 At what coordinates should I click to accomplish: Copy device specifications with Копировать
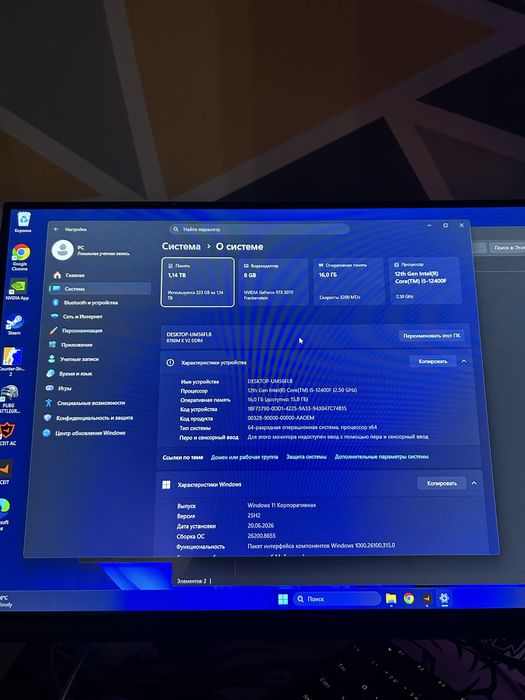(433, 361)
